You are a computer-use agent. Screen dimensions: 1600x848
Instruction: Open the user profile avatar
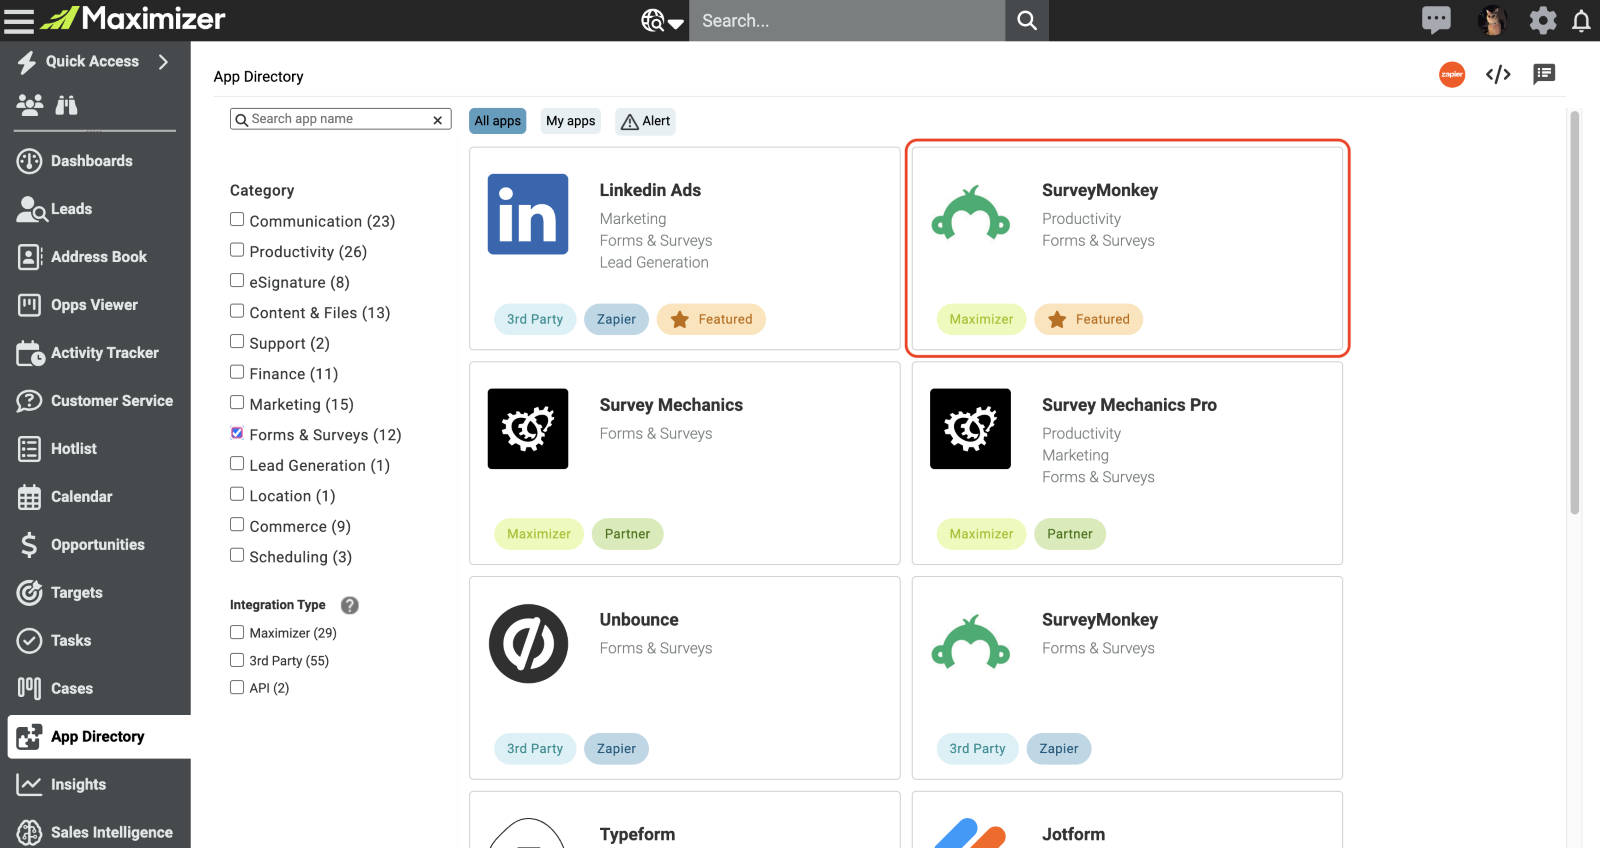point(1492,20)
